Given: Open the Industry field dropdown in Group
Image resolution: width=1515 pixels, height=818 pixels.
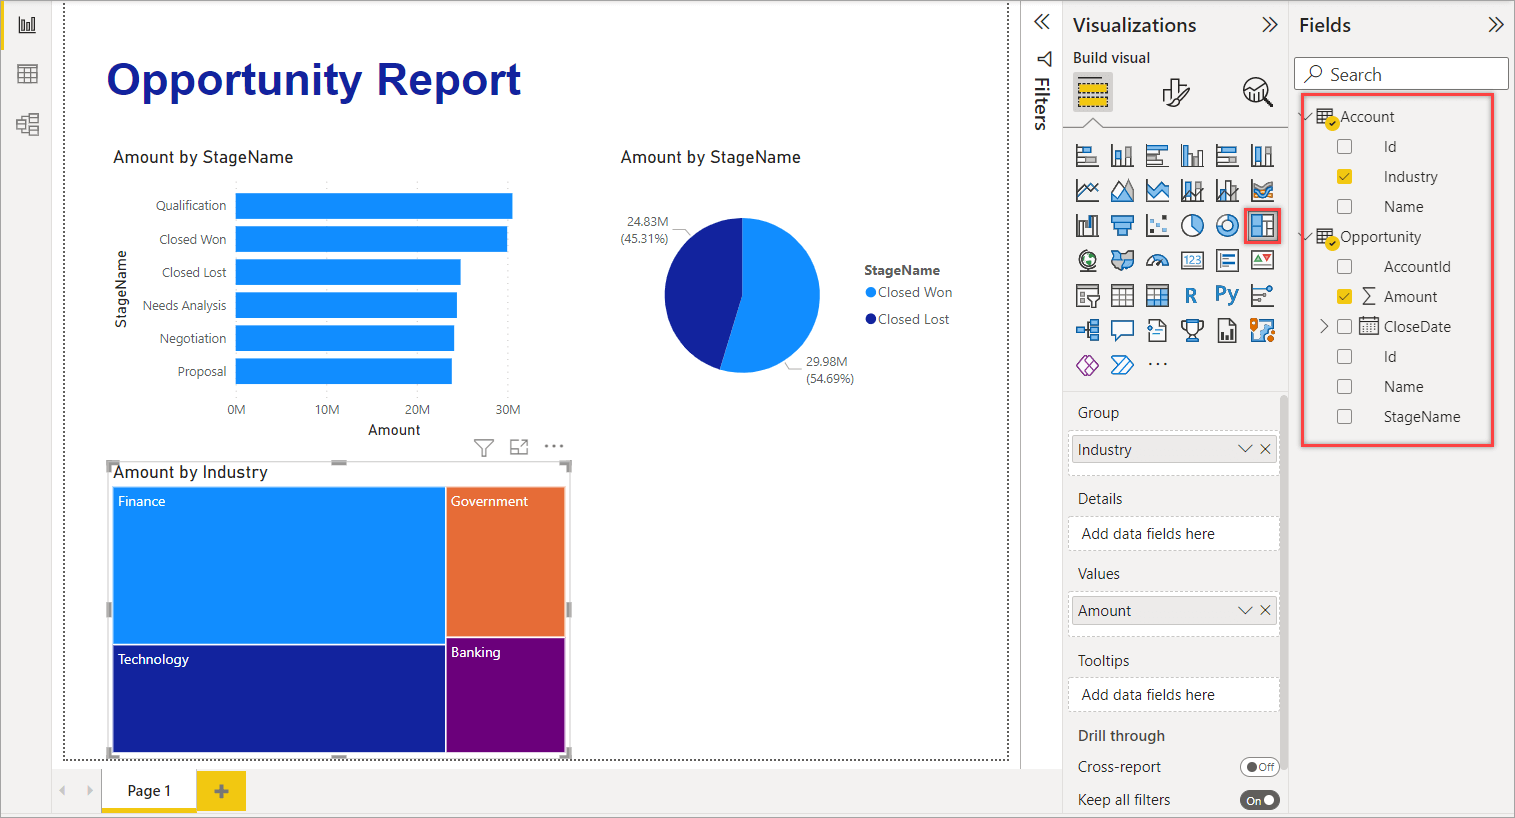Looking at the screenshot, I should [x=1245, y=449].
